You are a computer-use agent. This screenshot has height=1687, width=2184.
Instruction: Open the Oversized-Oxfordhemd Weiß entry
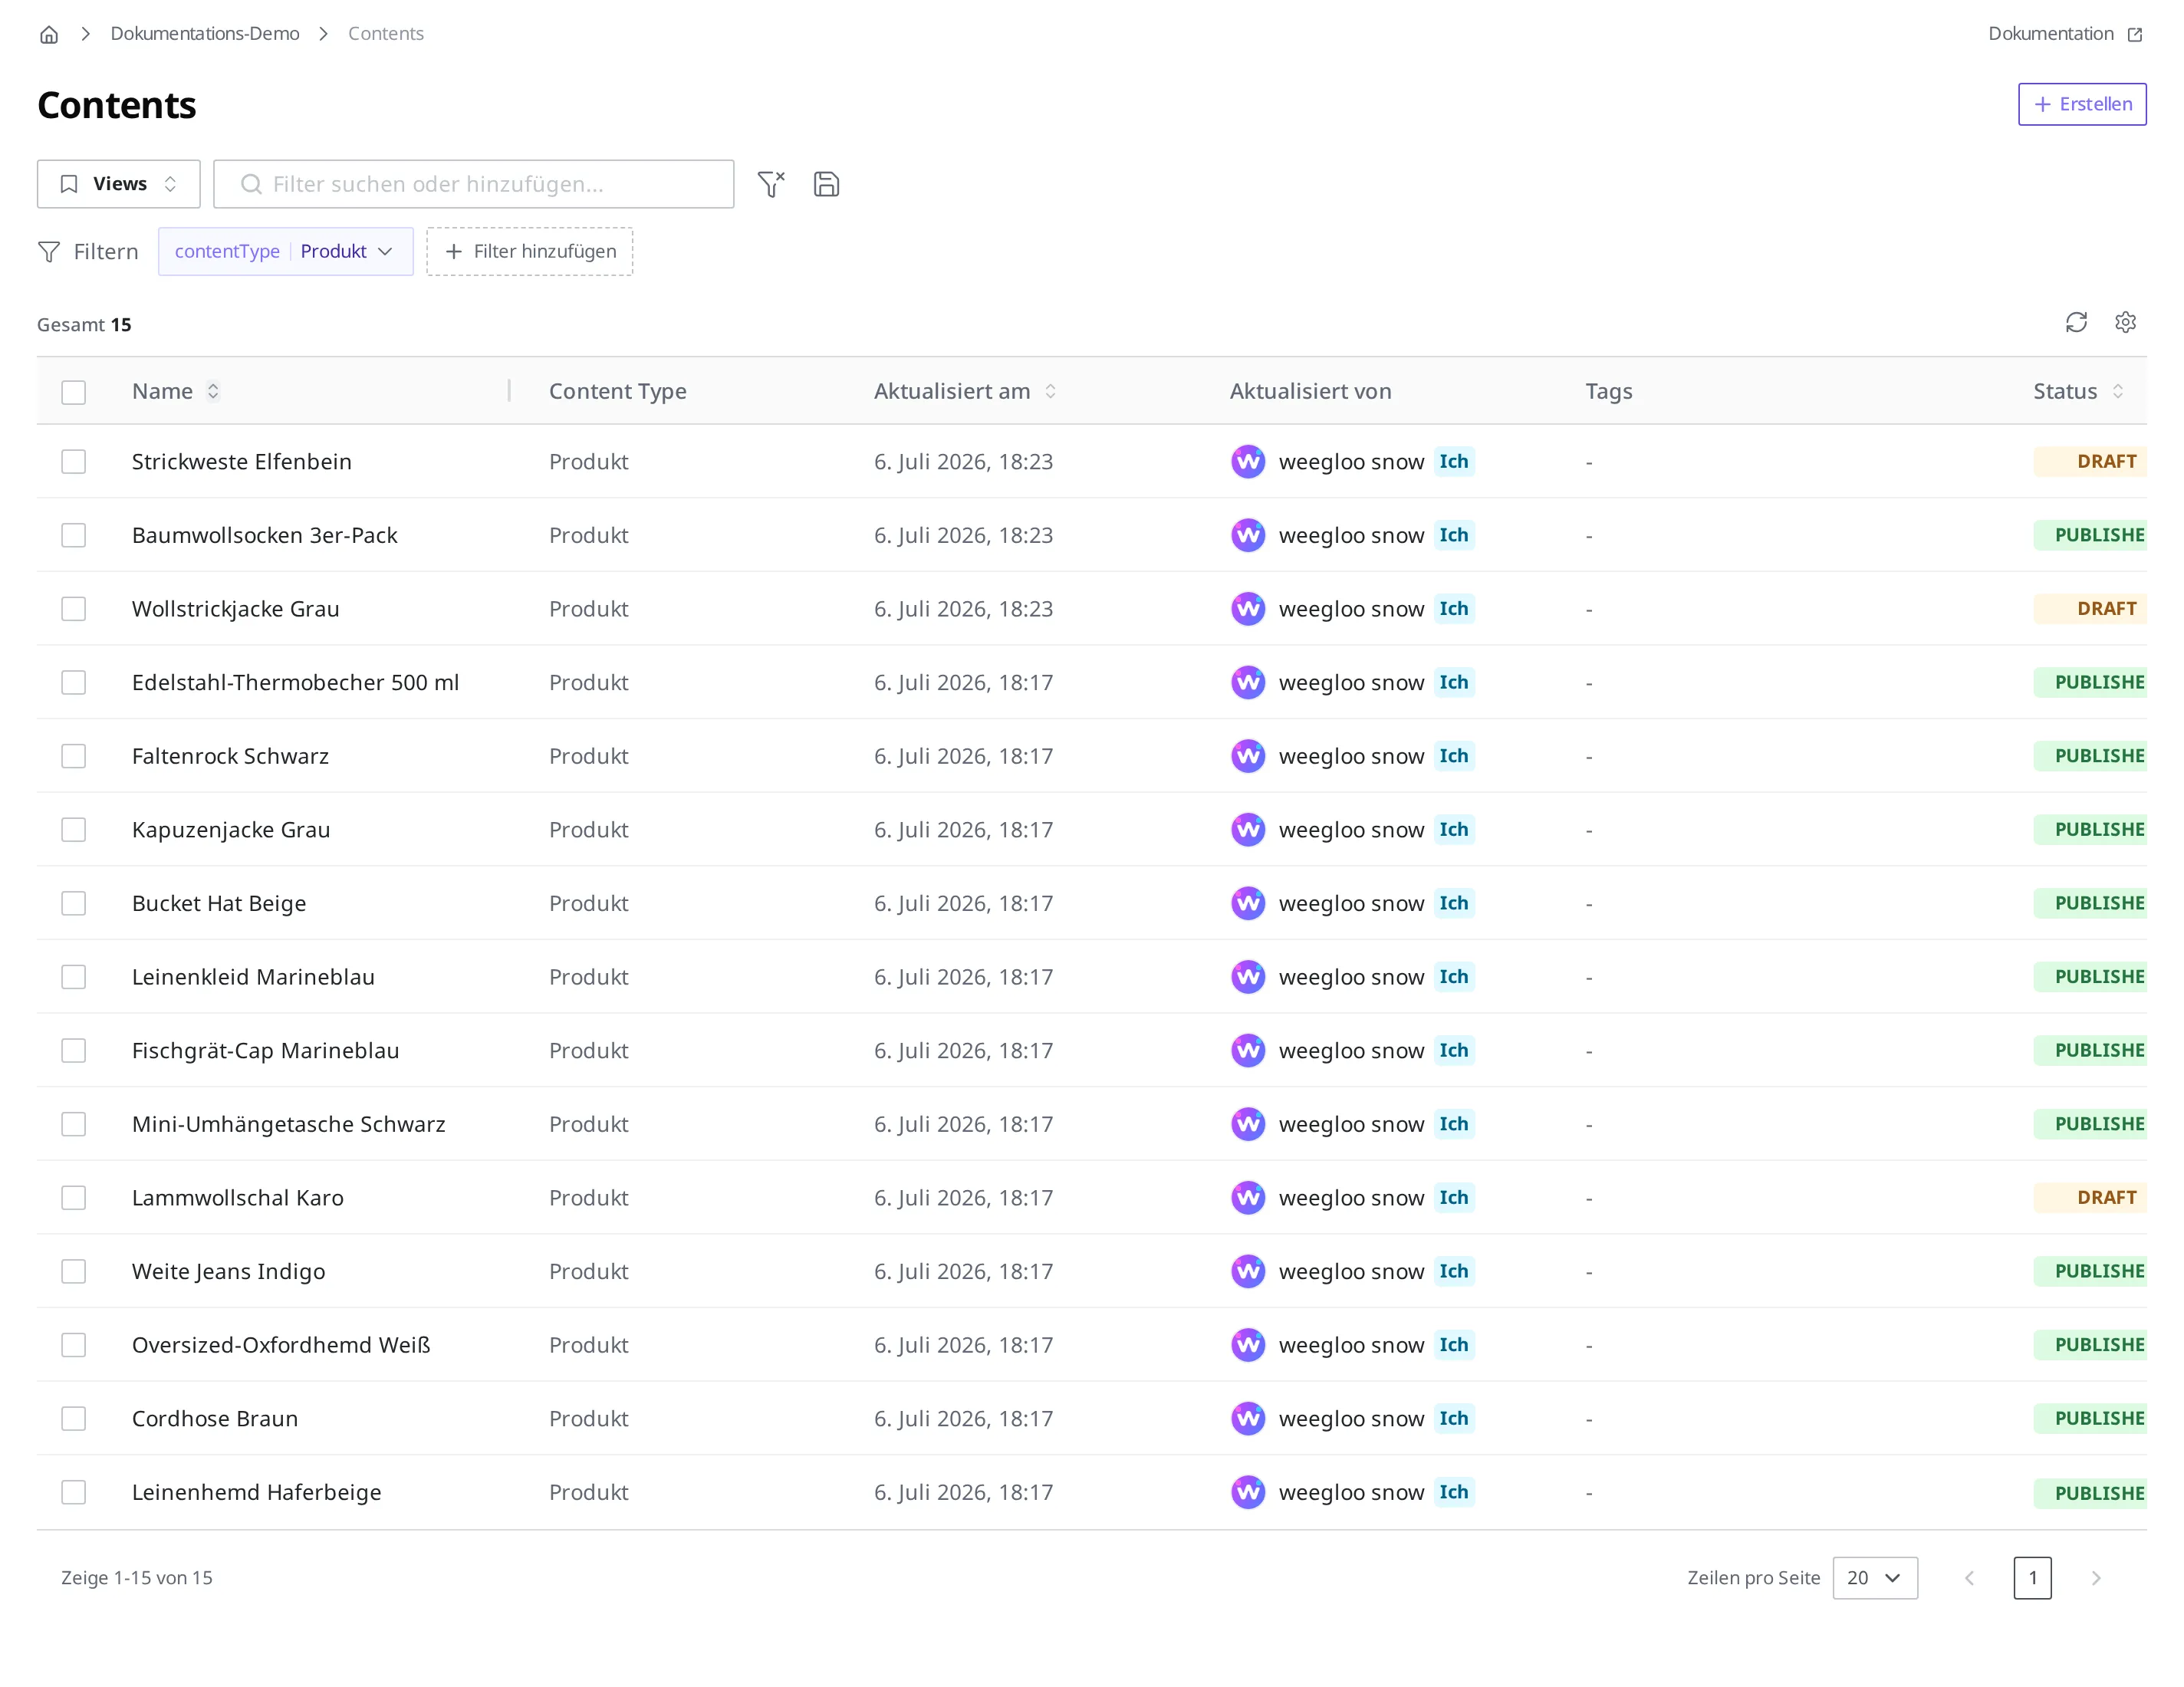(x=281, y=1345)
